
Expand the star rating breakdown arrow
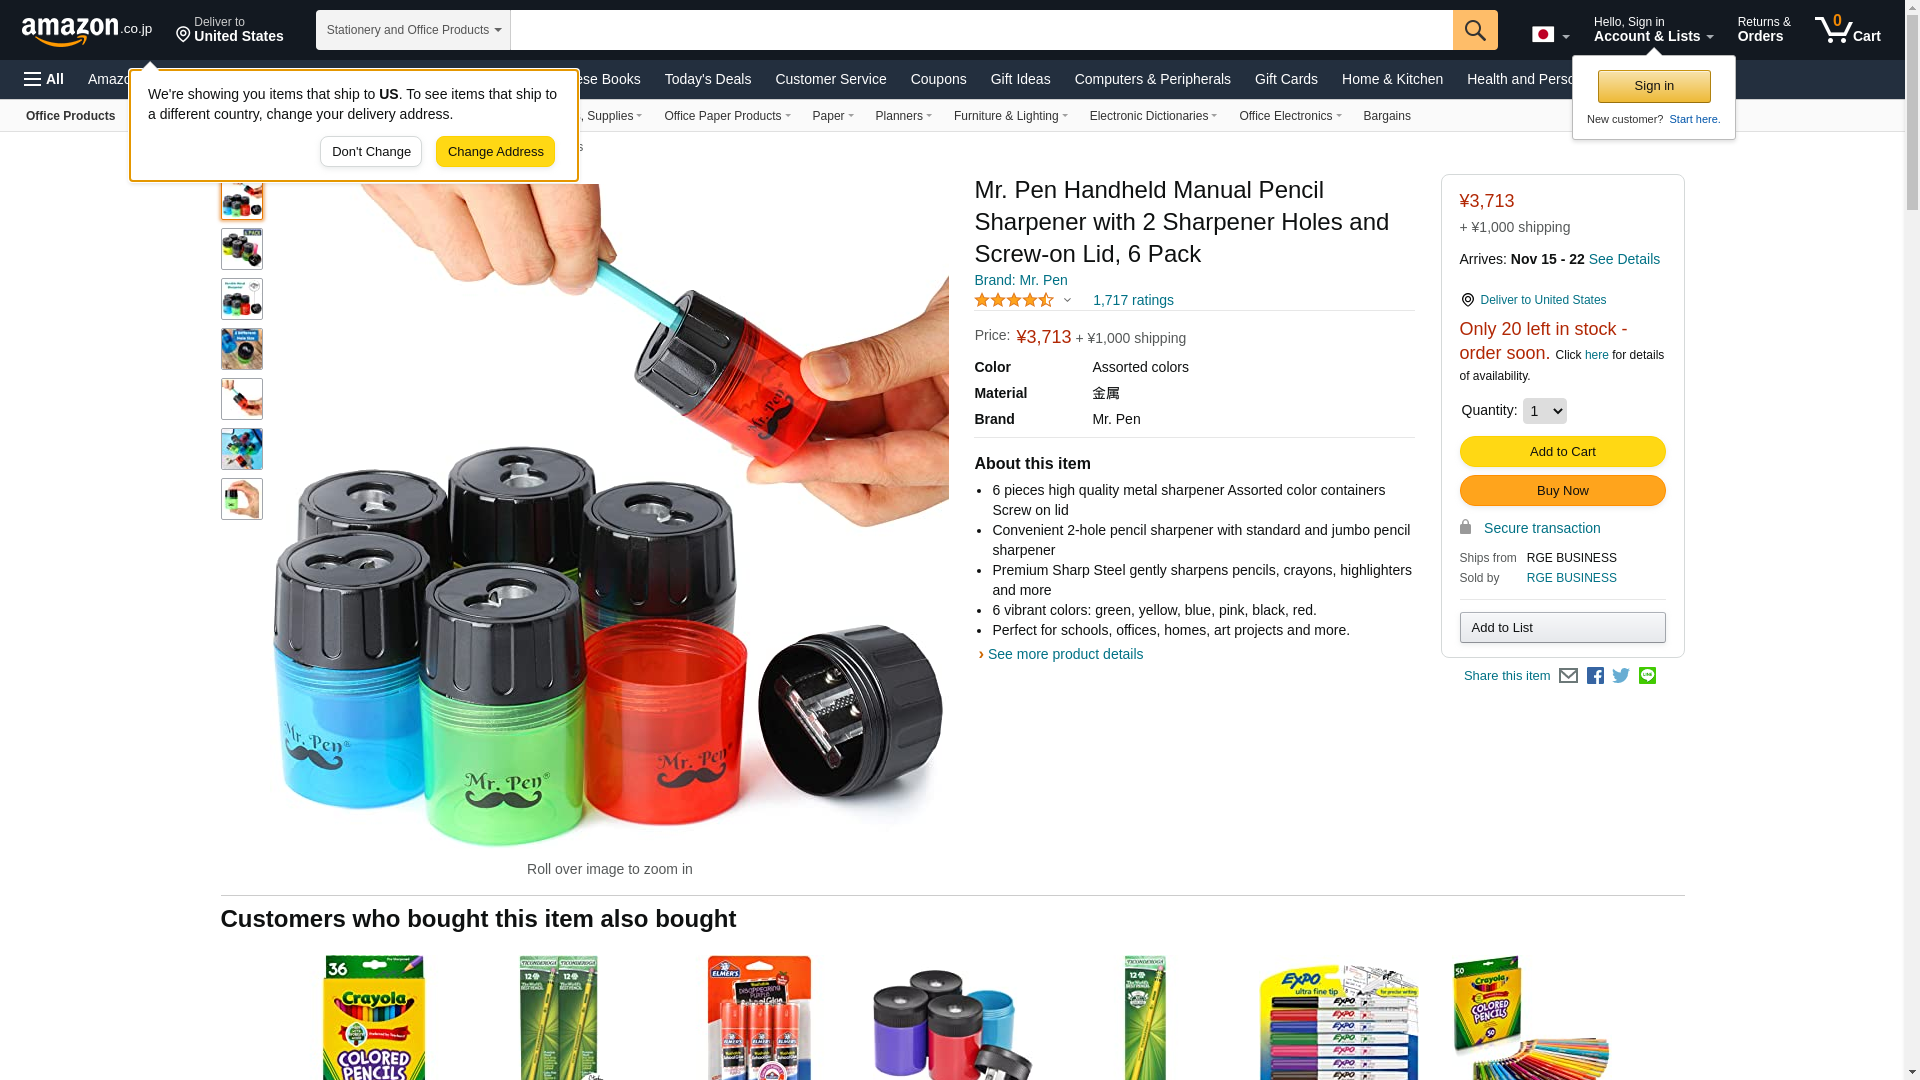point(1067,300)
